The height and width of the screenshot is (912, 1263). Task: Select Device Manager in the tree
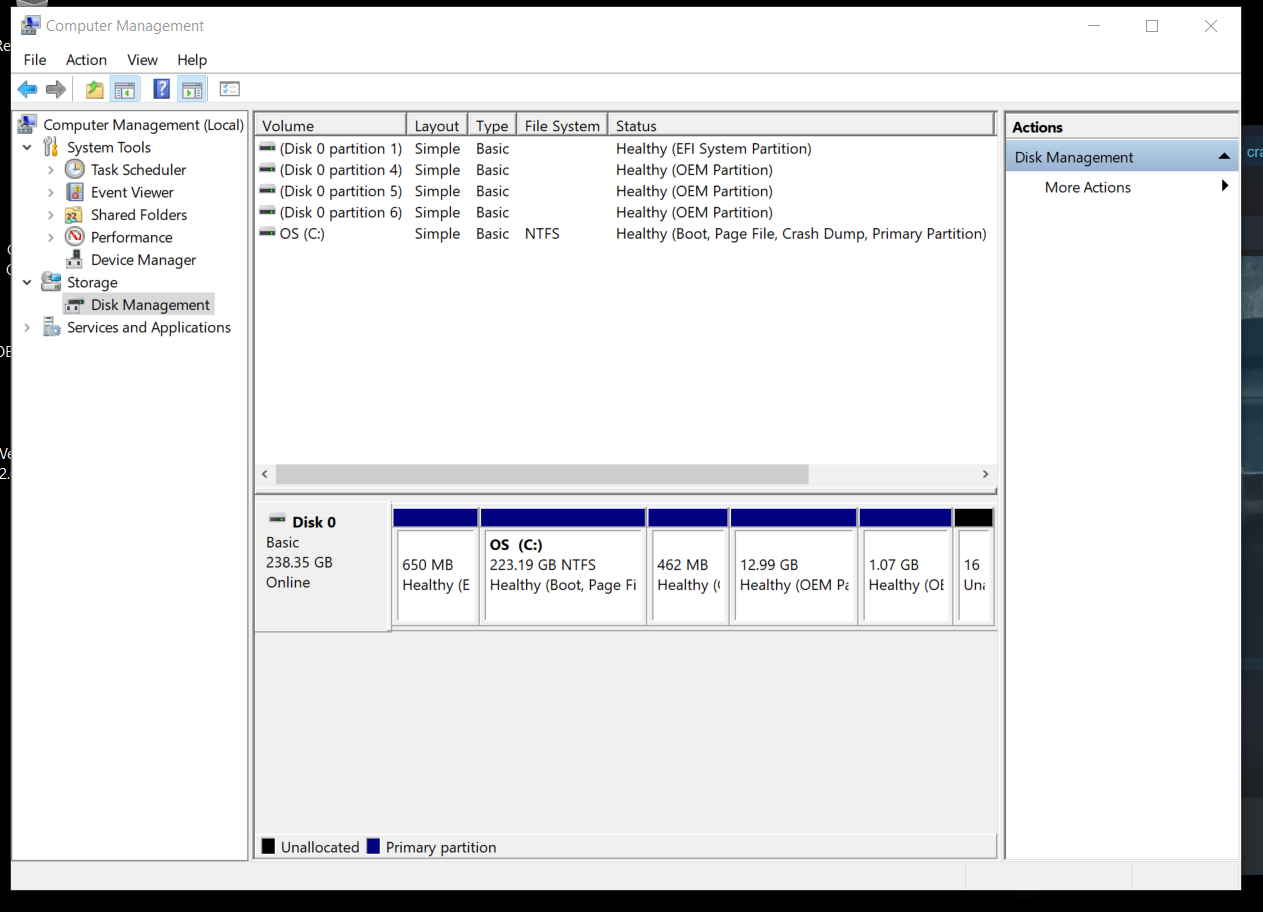click(x=143, y=260)
